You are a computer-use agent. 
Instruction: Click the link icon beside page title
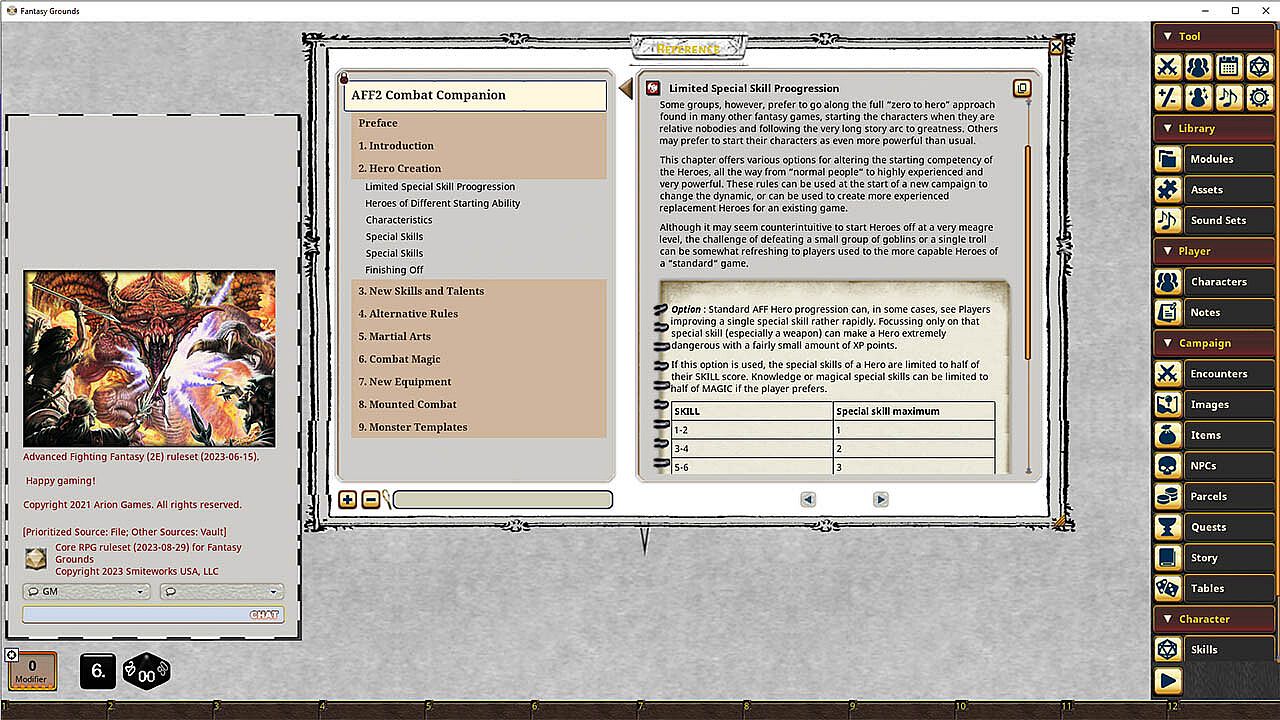(653, 88)
